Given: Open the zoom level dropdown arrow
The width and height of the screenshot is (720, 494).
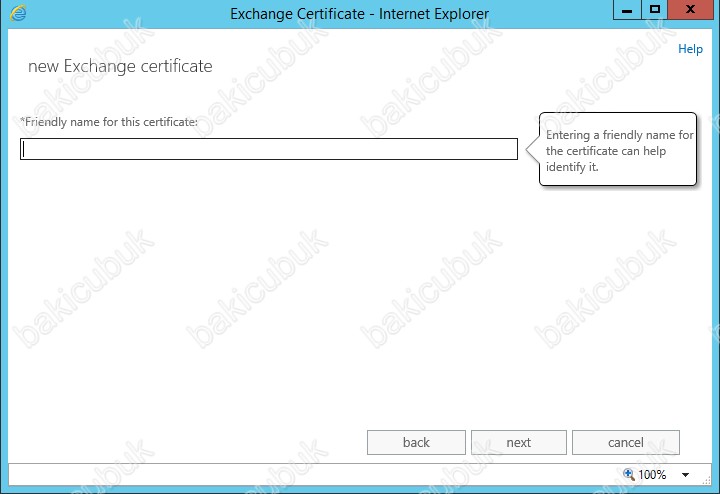Looking at the screenshot, I should pyautogui.click(x=685, y=475).
